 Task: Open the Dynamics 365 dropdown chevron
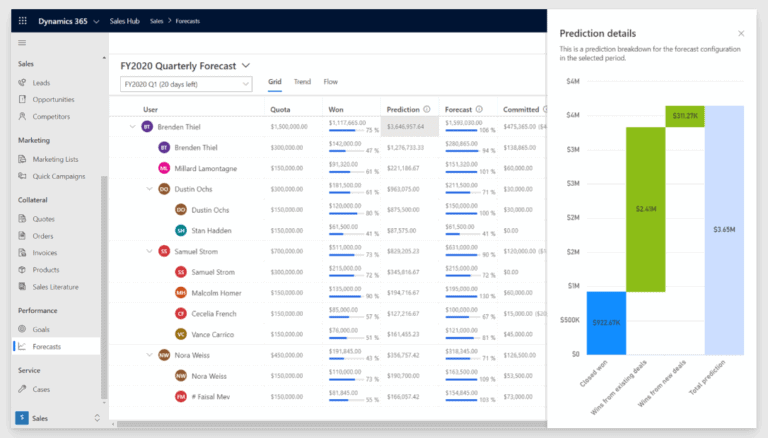(x=96, y=22)
